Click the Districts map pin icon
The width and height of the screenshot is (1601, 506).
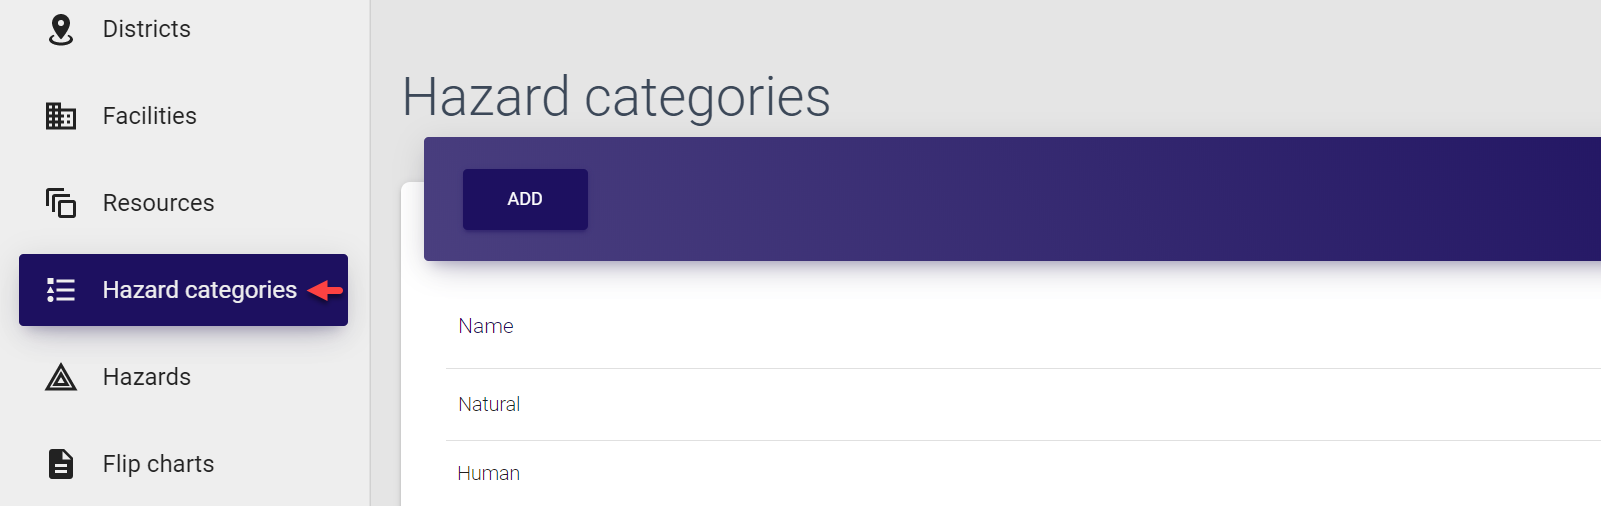coord(61,30)
